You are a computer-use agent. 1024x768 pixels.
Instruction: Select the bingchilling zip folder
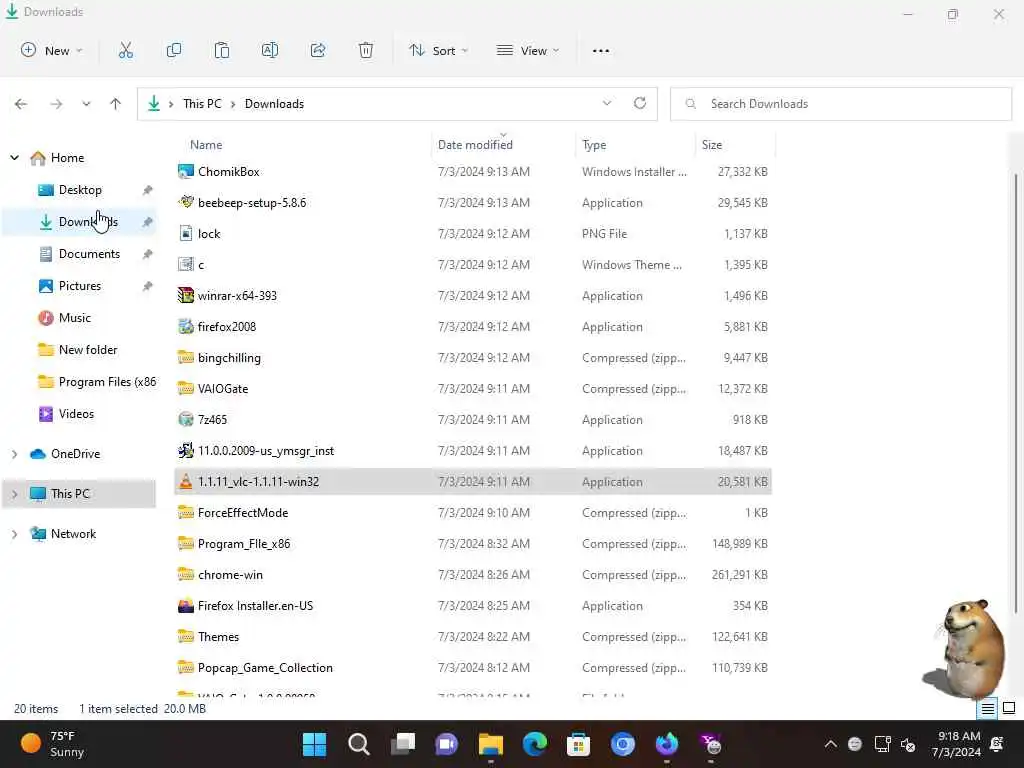473,357
